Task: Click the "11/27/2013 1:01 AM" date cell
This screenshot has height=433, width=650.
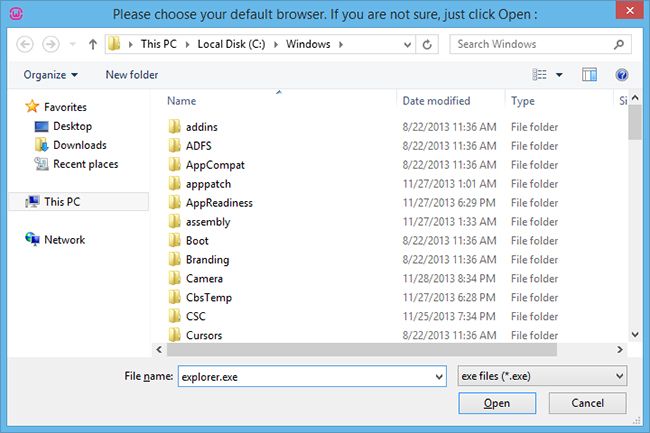Action: tap(449, 184)
